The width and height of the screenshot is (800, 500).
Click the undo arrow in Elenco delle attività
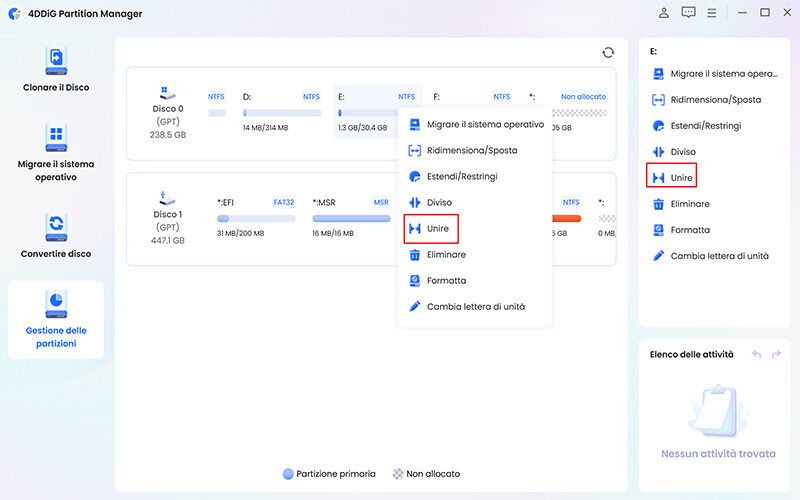click(x=756, y=354)
